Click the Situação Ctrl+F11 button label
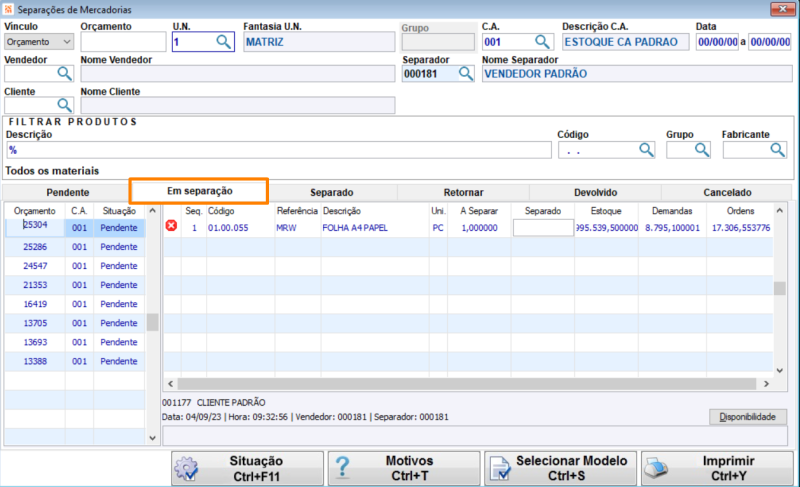 tap(256, 468)
